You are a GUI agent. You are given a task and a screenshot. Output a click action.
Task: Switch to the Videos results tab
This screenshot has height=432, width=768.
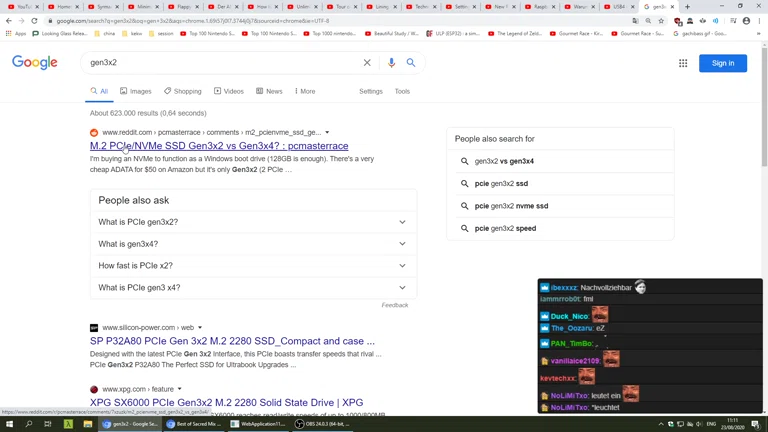coord(229,91)
